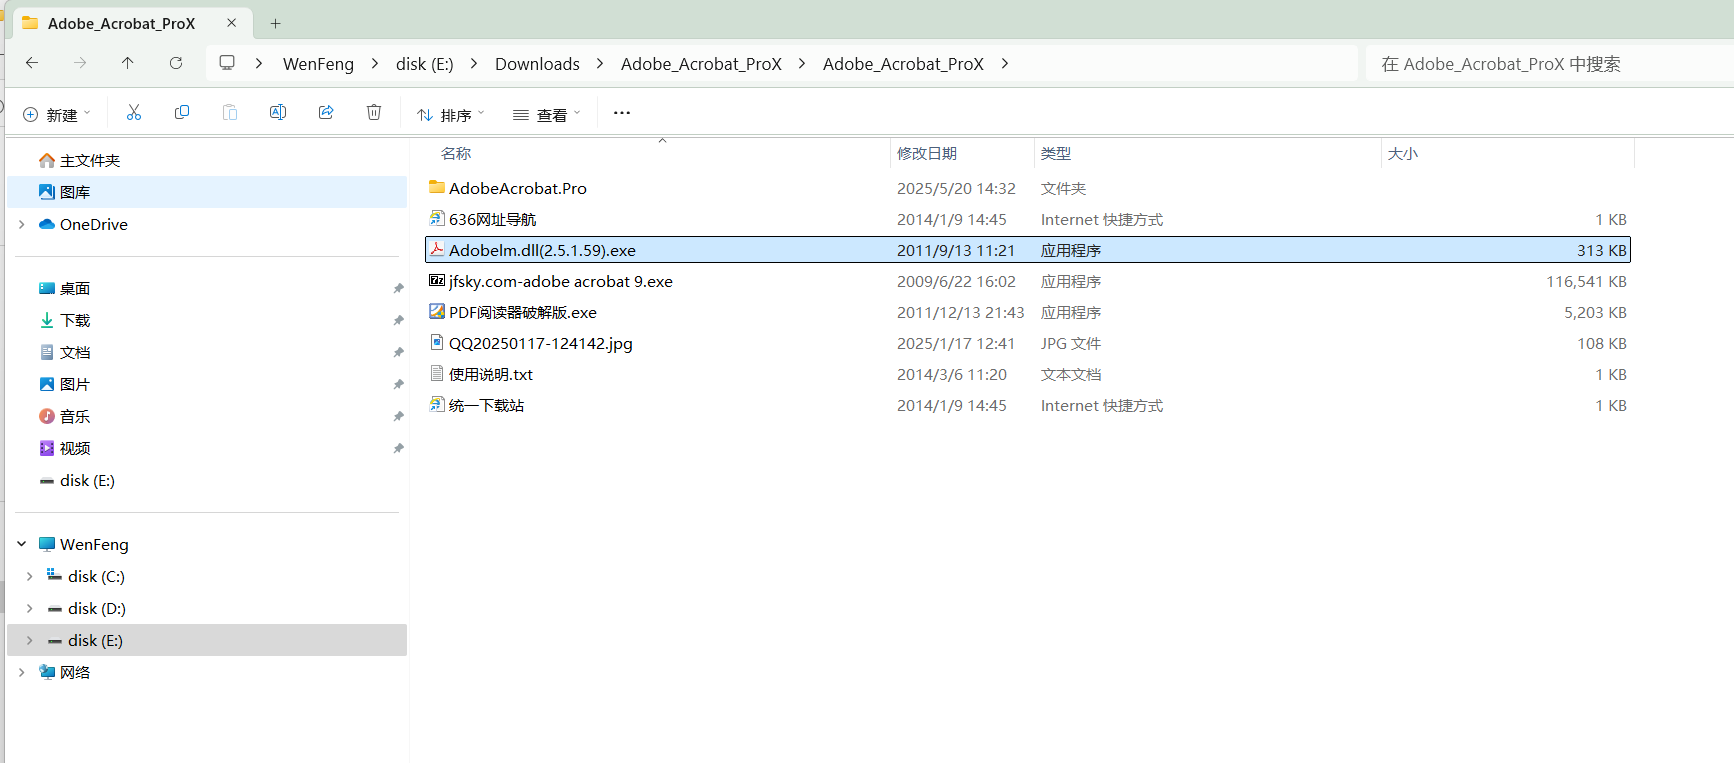Viewport: 1734px width, 763px height.
Task: Click the Paste icon in toolbar
Action: (x=230, y=113)
